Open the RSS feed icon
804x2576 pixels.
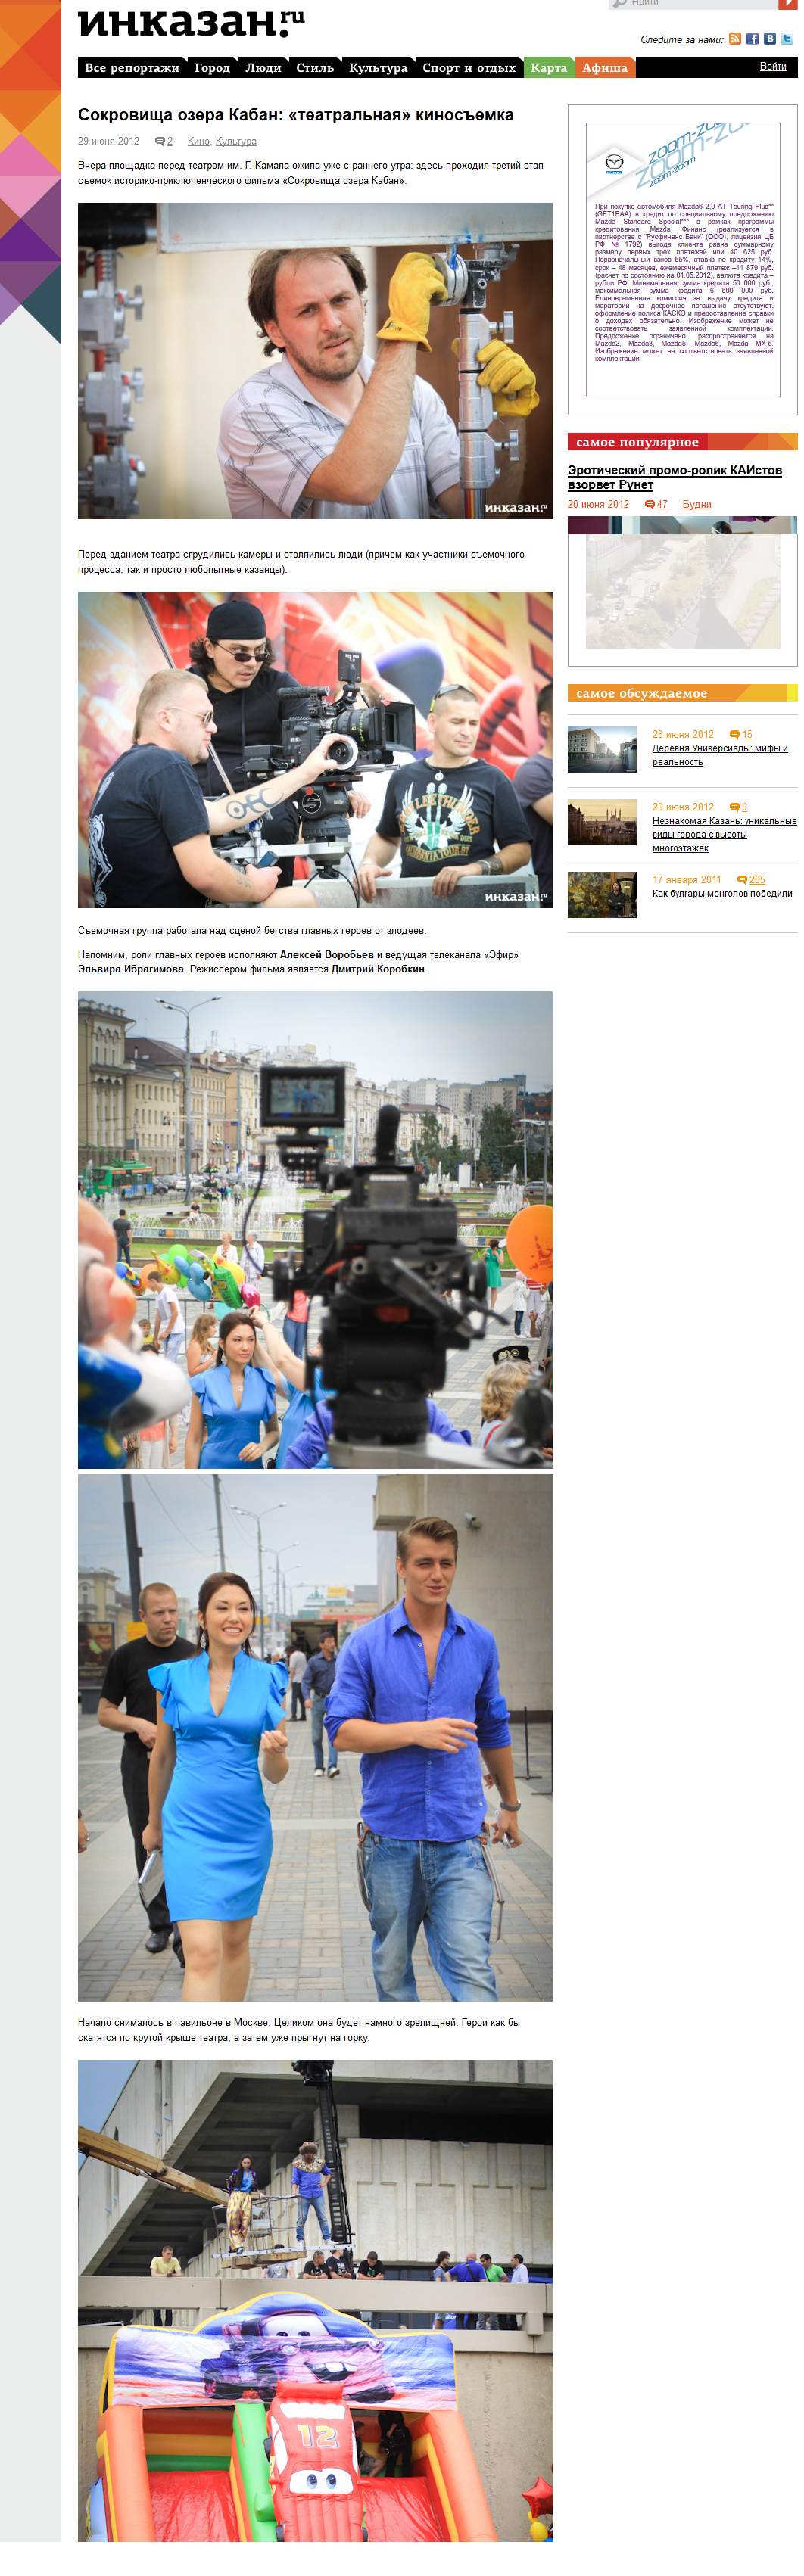pyautogui.click(x=735, y=39)
